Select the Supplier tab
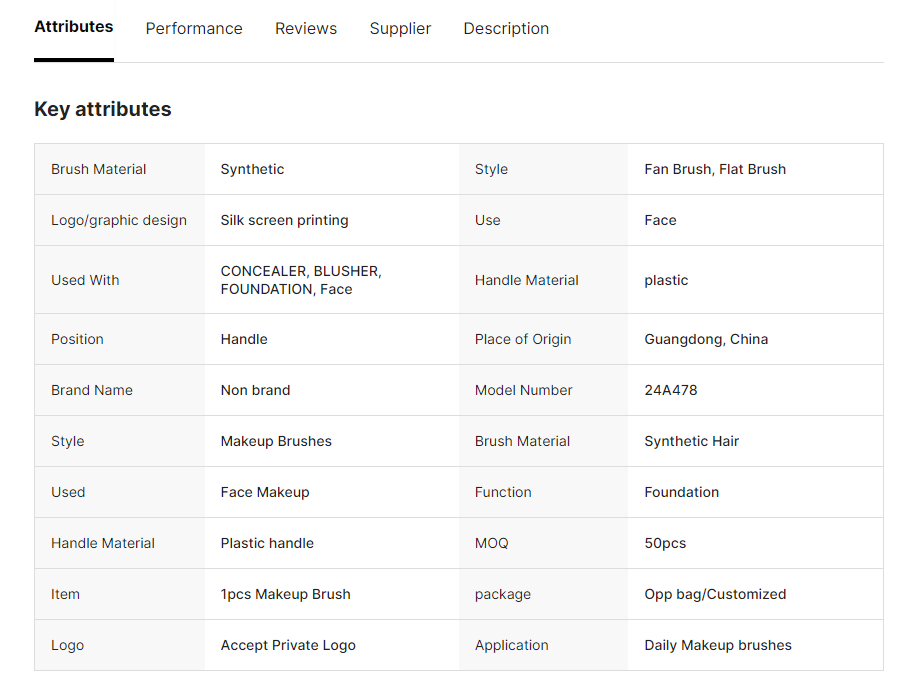This screenshot has height=694, width=907. pos(400,28)
